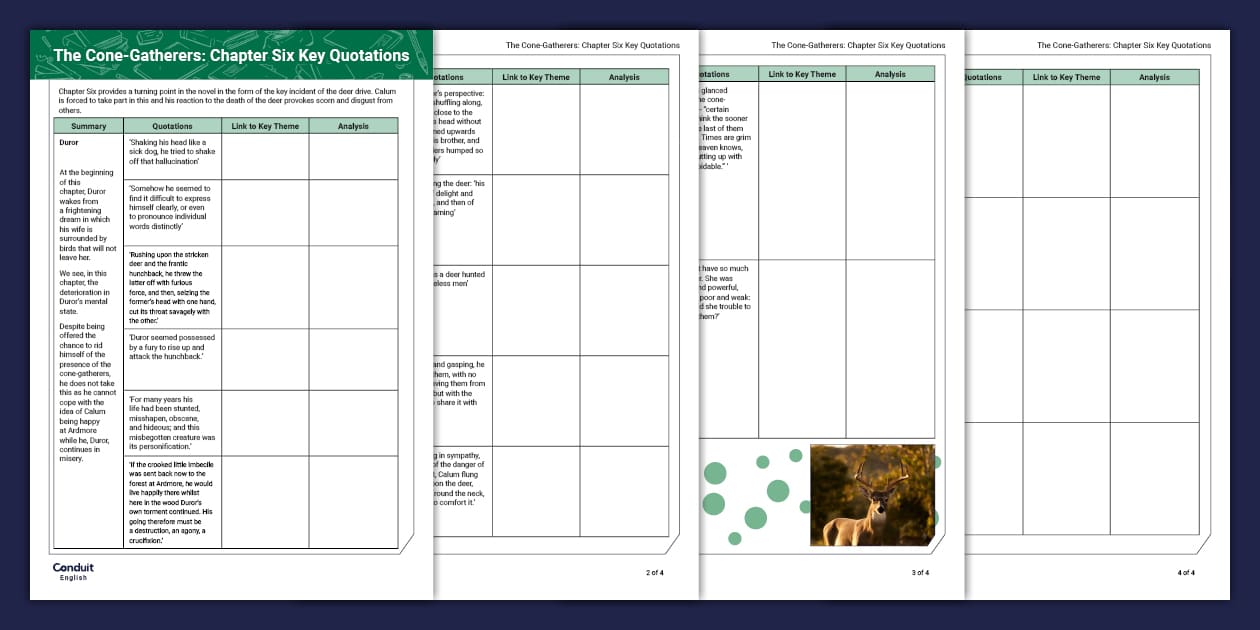This screenshot has height=630, width=1260.
Task: Click the '2 of 4' page number
Action: pyautogui.click(x=654, y=572)
